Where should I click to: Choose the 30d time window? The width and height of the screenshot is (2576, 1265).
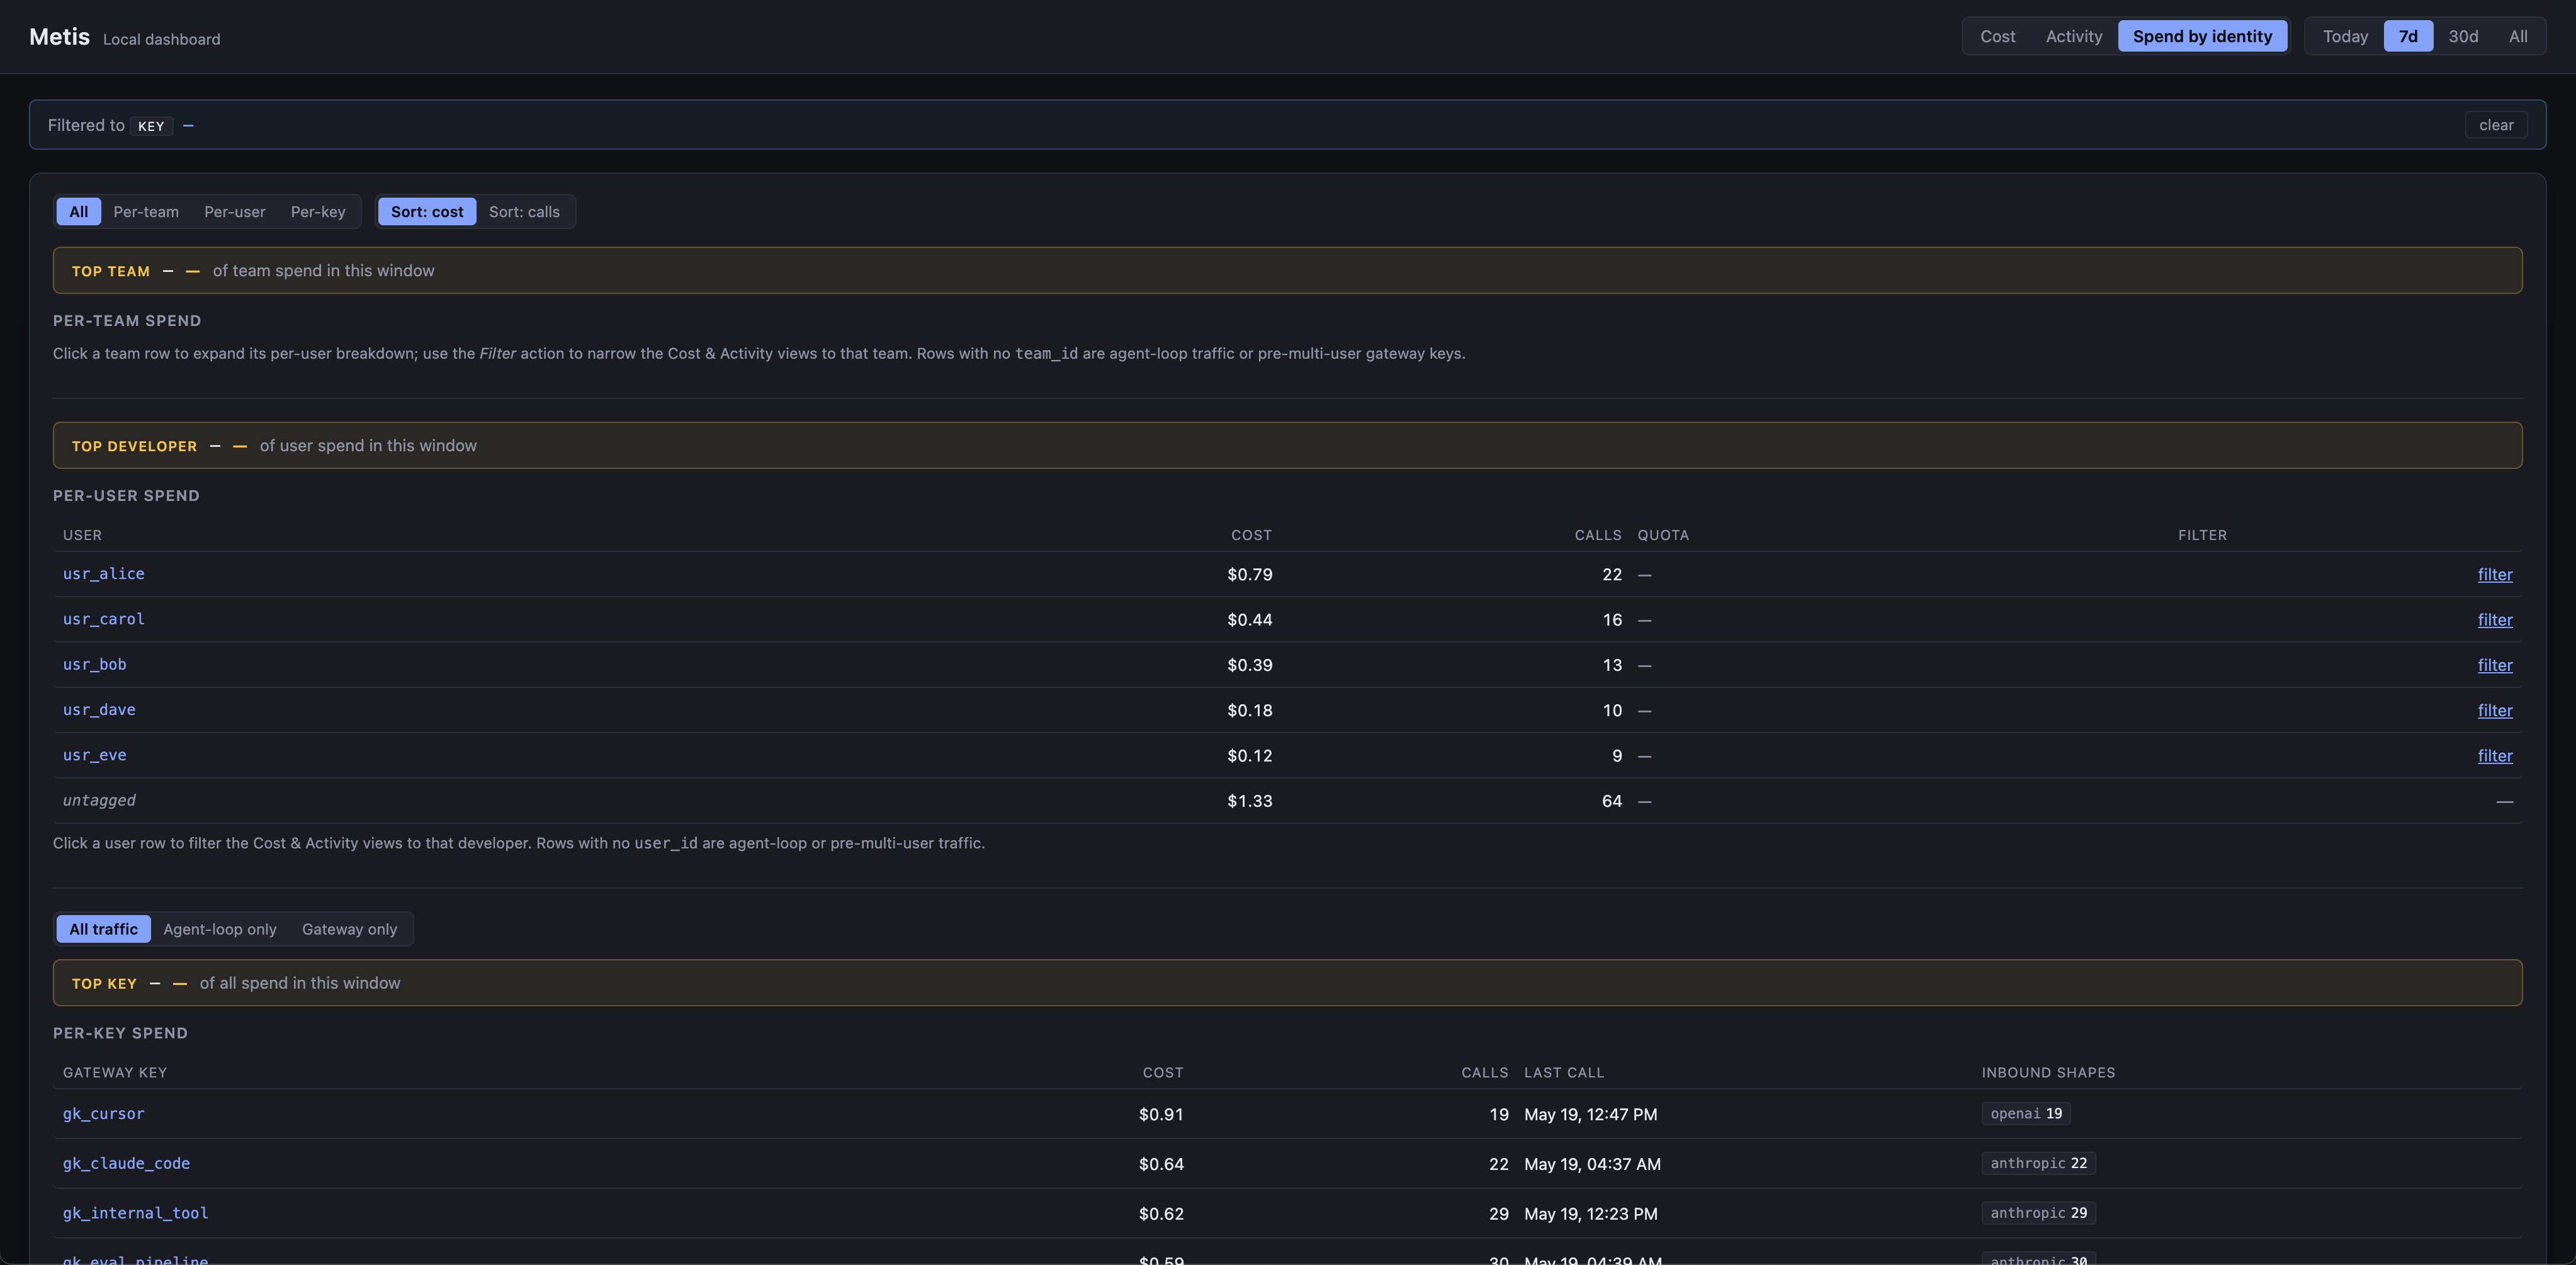click(x=2463, y=37)
